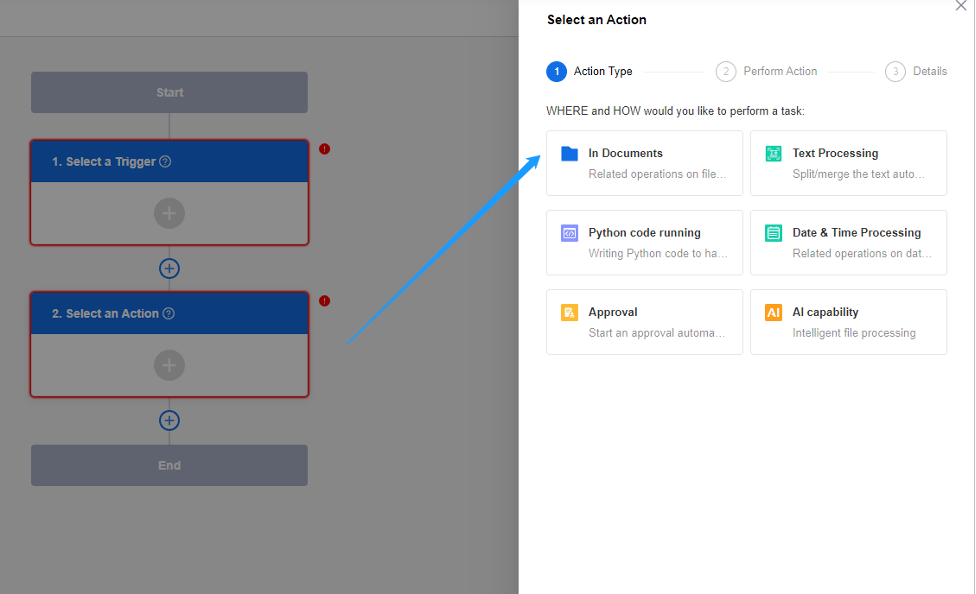
Task: Go to step 2 Perform Action
Action: [726, 72]
